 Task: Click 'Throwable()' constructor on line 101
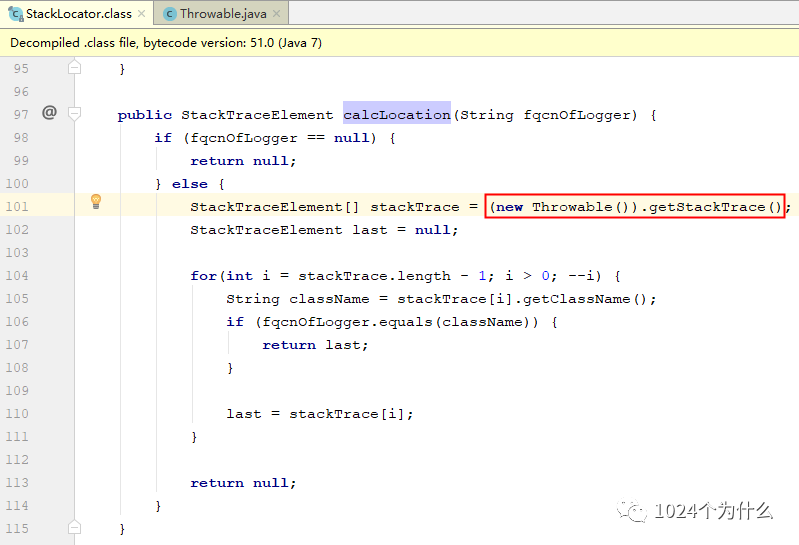pos(582,207)
